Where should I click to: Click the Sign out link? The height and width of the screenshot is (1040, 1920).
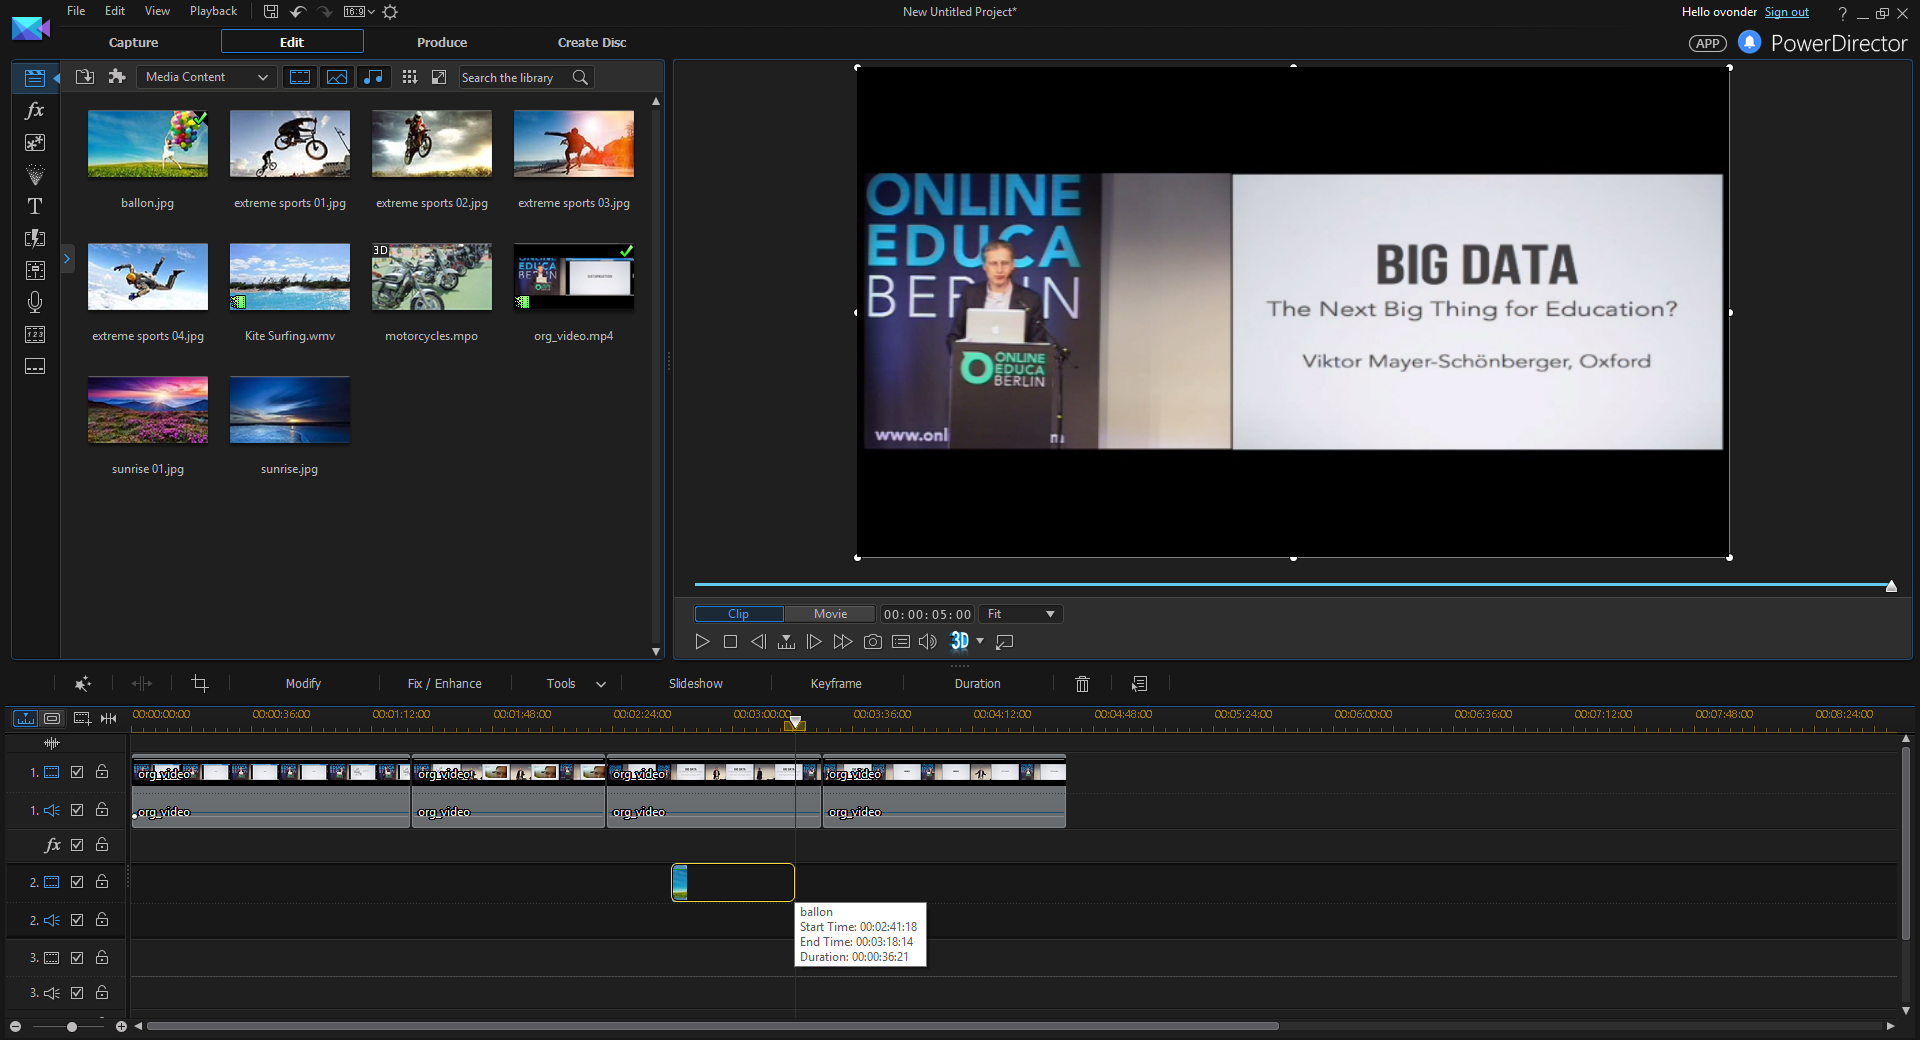[x=1786, y=12]
